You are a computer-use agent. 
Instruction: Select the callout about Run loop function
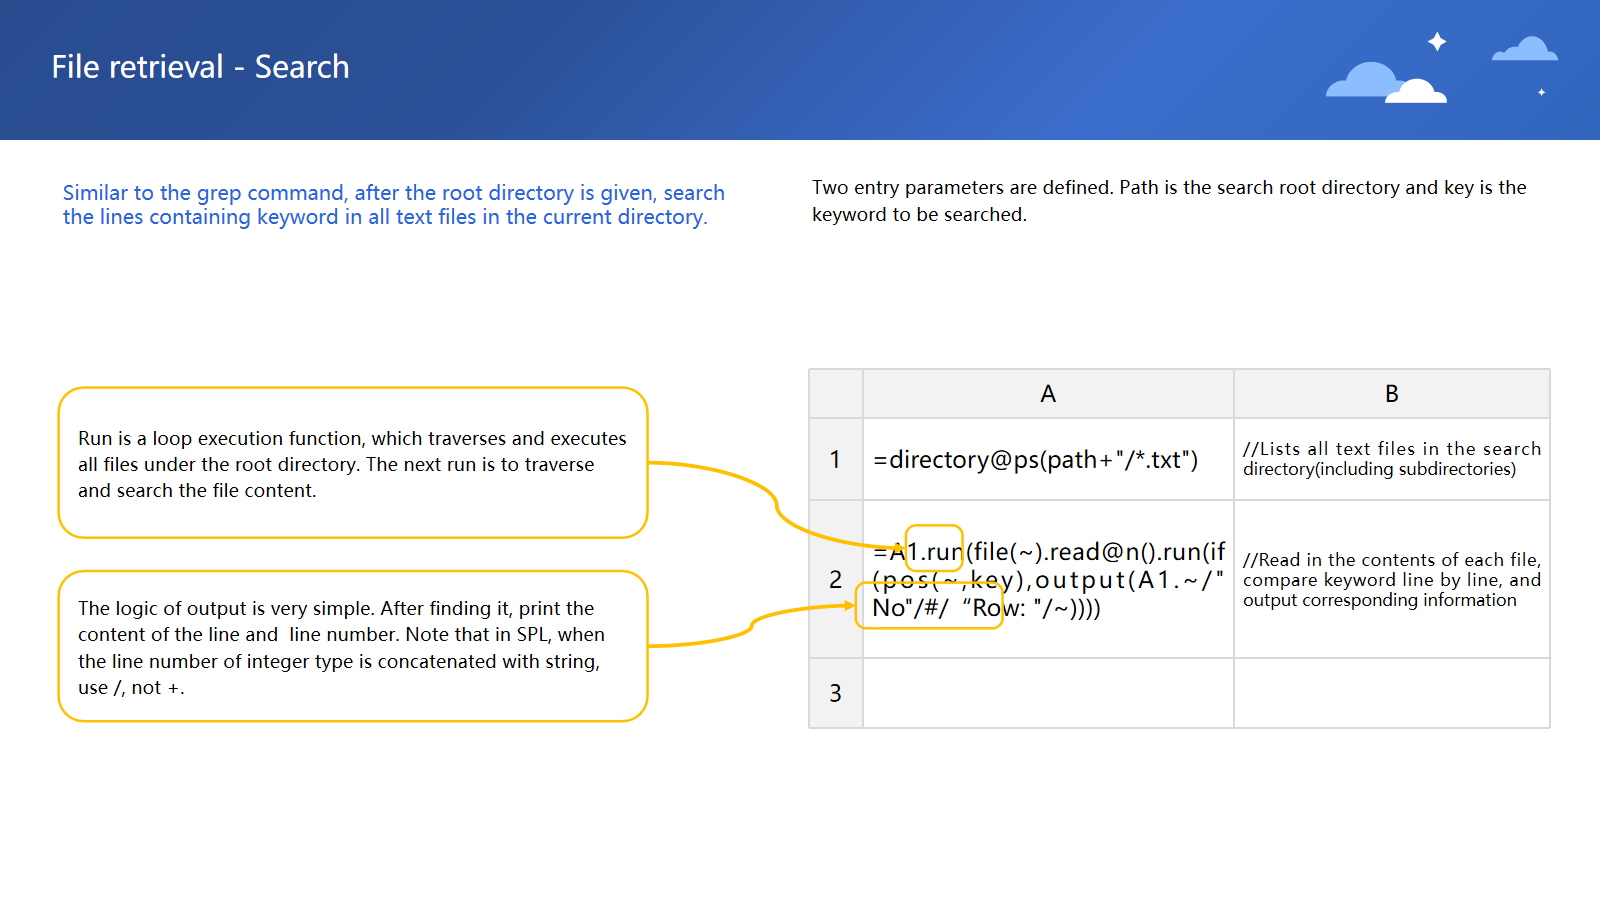coord(352,463)
